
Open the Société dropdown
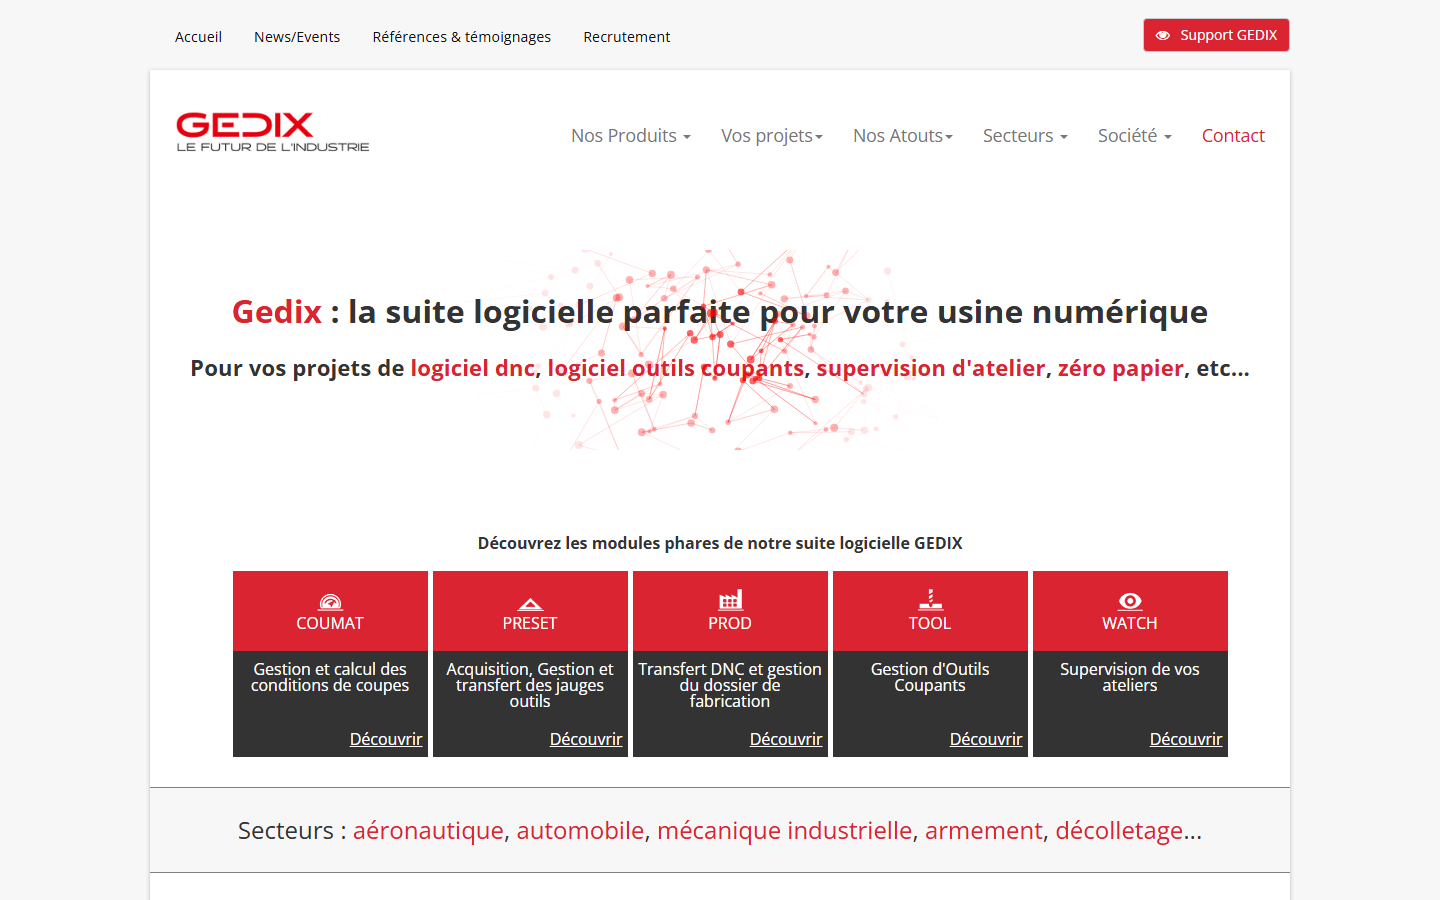pos(1135,135)
